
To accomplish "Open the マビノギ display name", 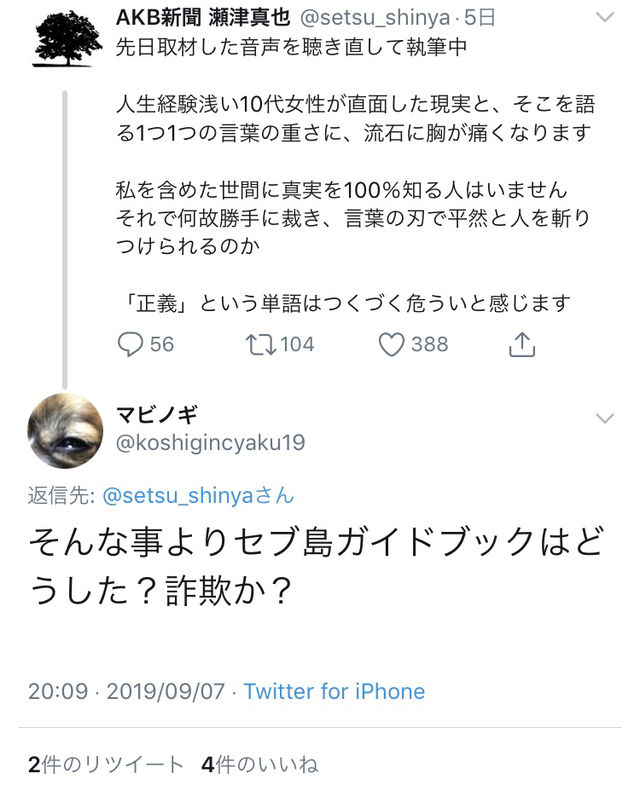I will 156,415.
